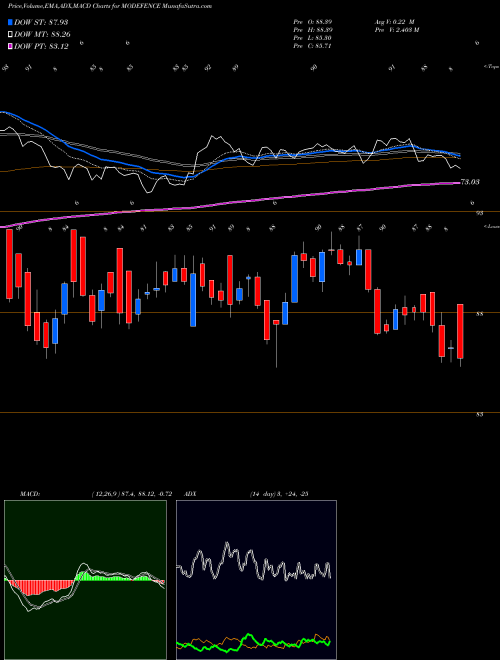Click the white DOW MT legend swatch
The width and height of the screenshot is (500, 660).
10,35
